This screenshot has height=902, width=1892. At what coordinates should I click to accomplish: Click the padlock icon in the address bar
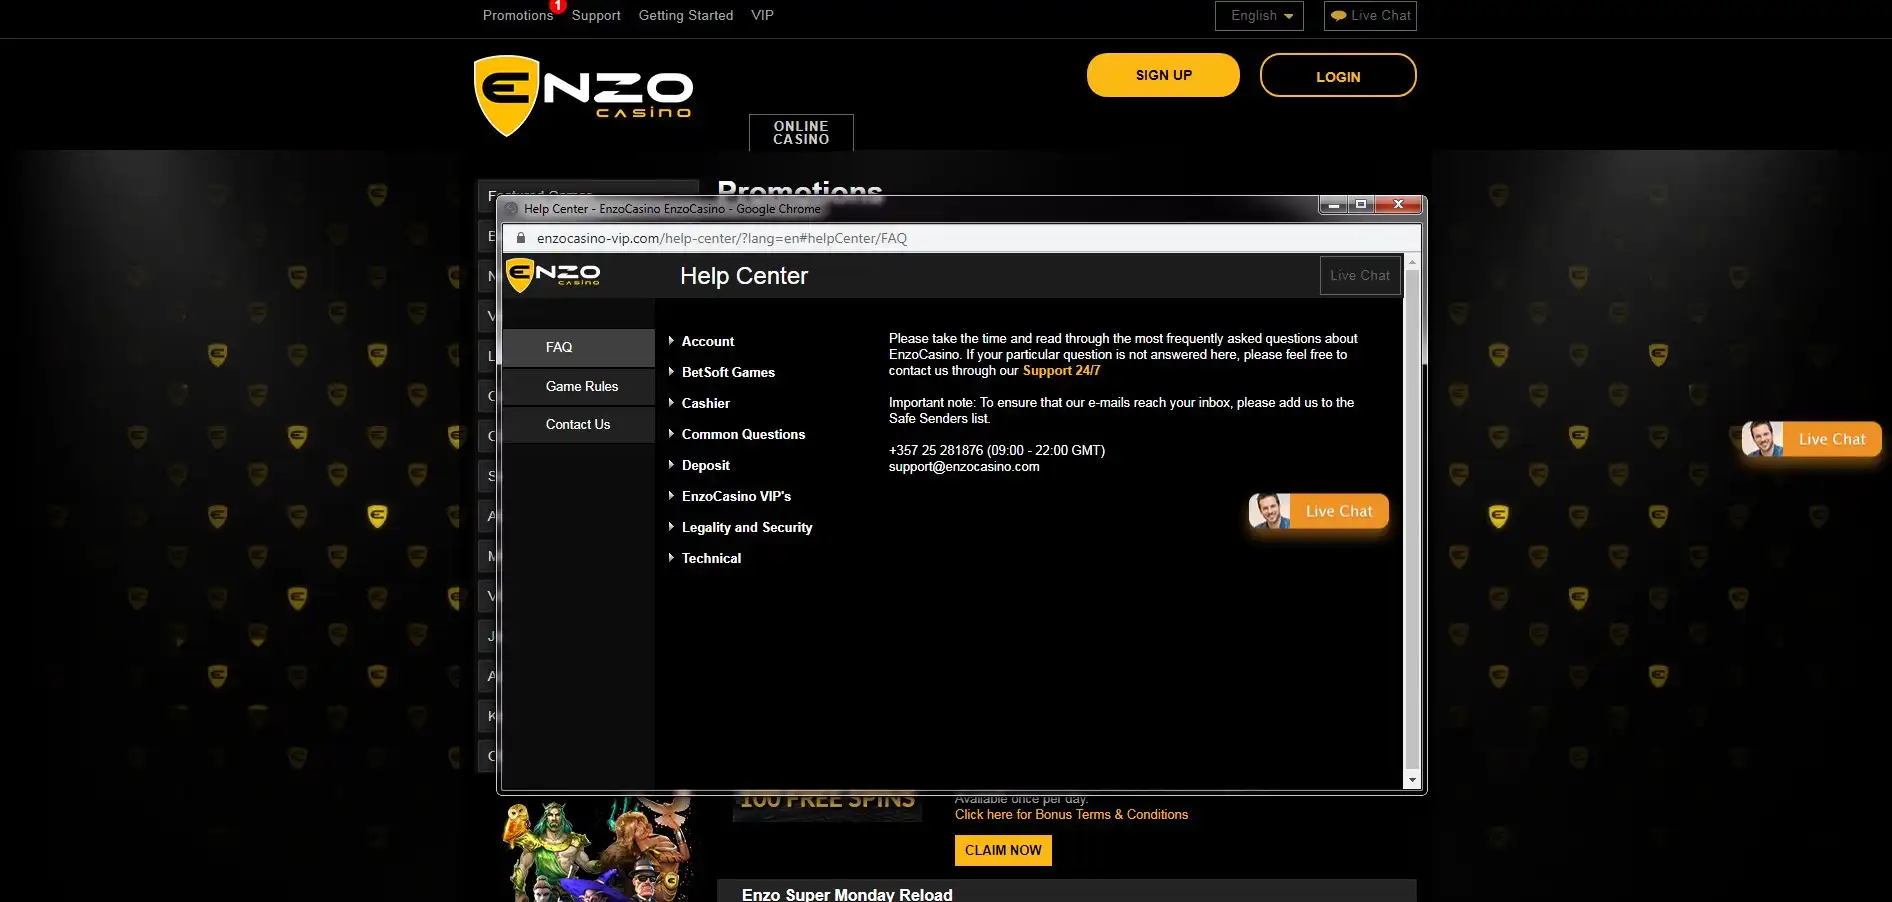[520, 238]
